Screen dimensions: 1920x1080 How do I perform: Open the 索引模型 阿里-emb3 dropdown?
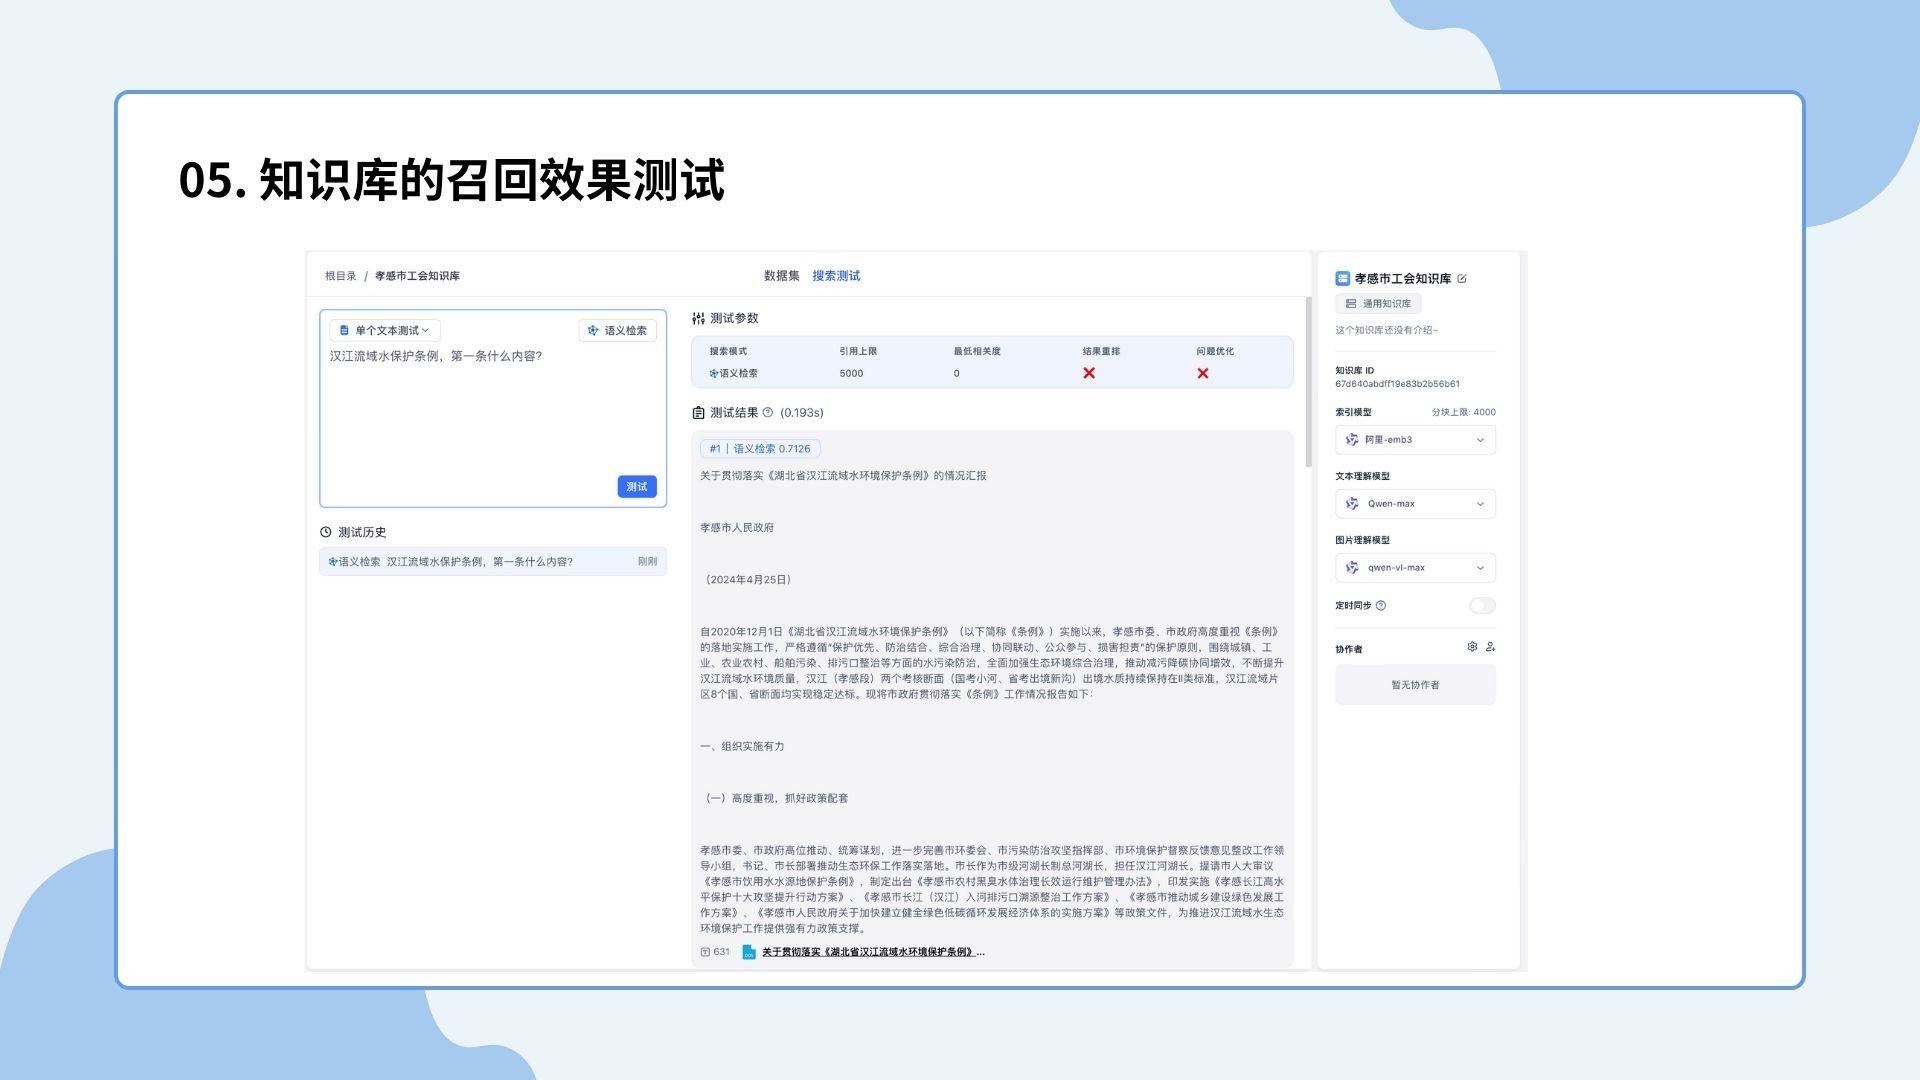point(1415,440)
